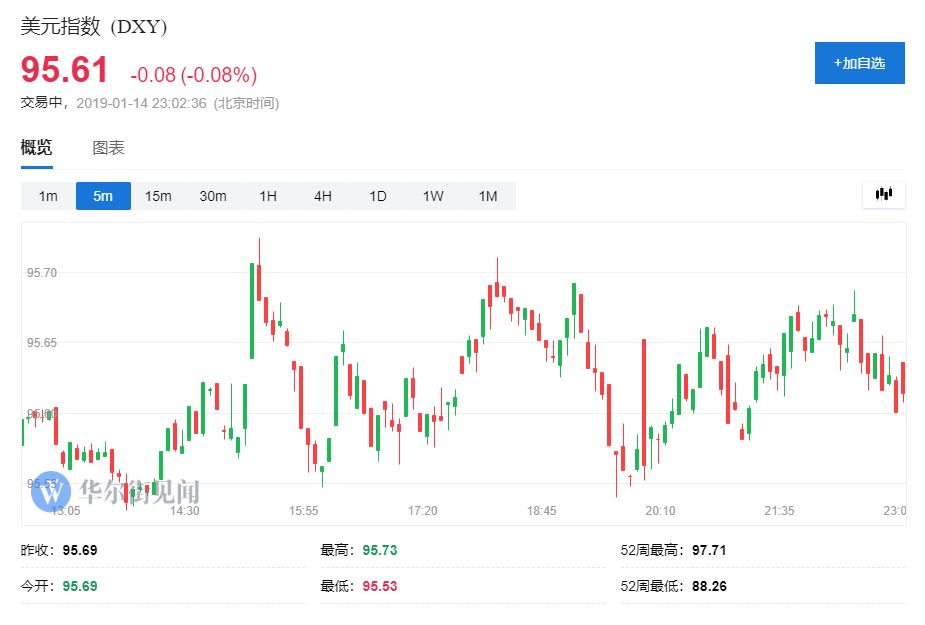
Task: Click the candlestick chart type icon
Action: click(883, 194)
